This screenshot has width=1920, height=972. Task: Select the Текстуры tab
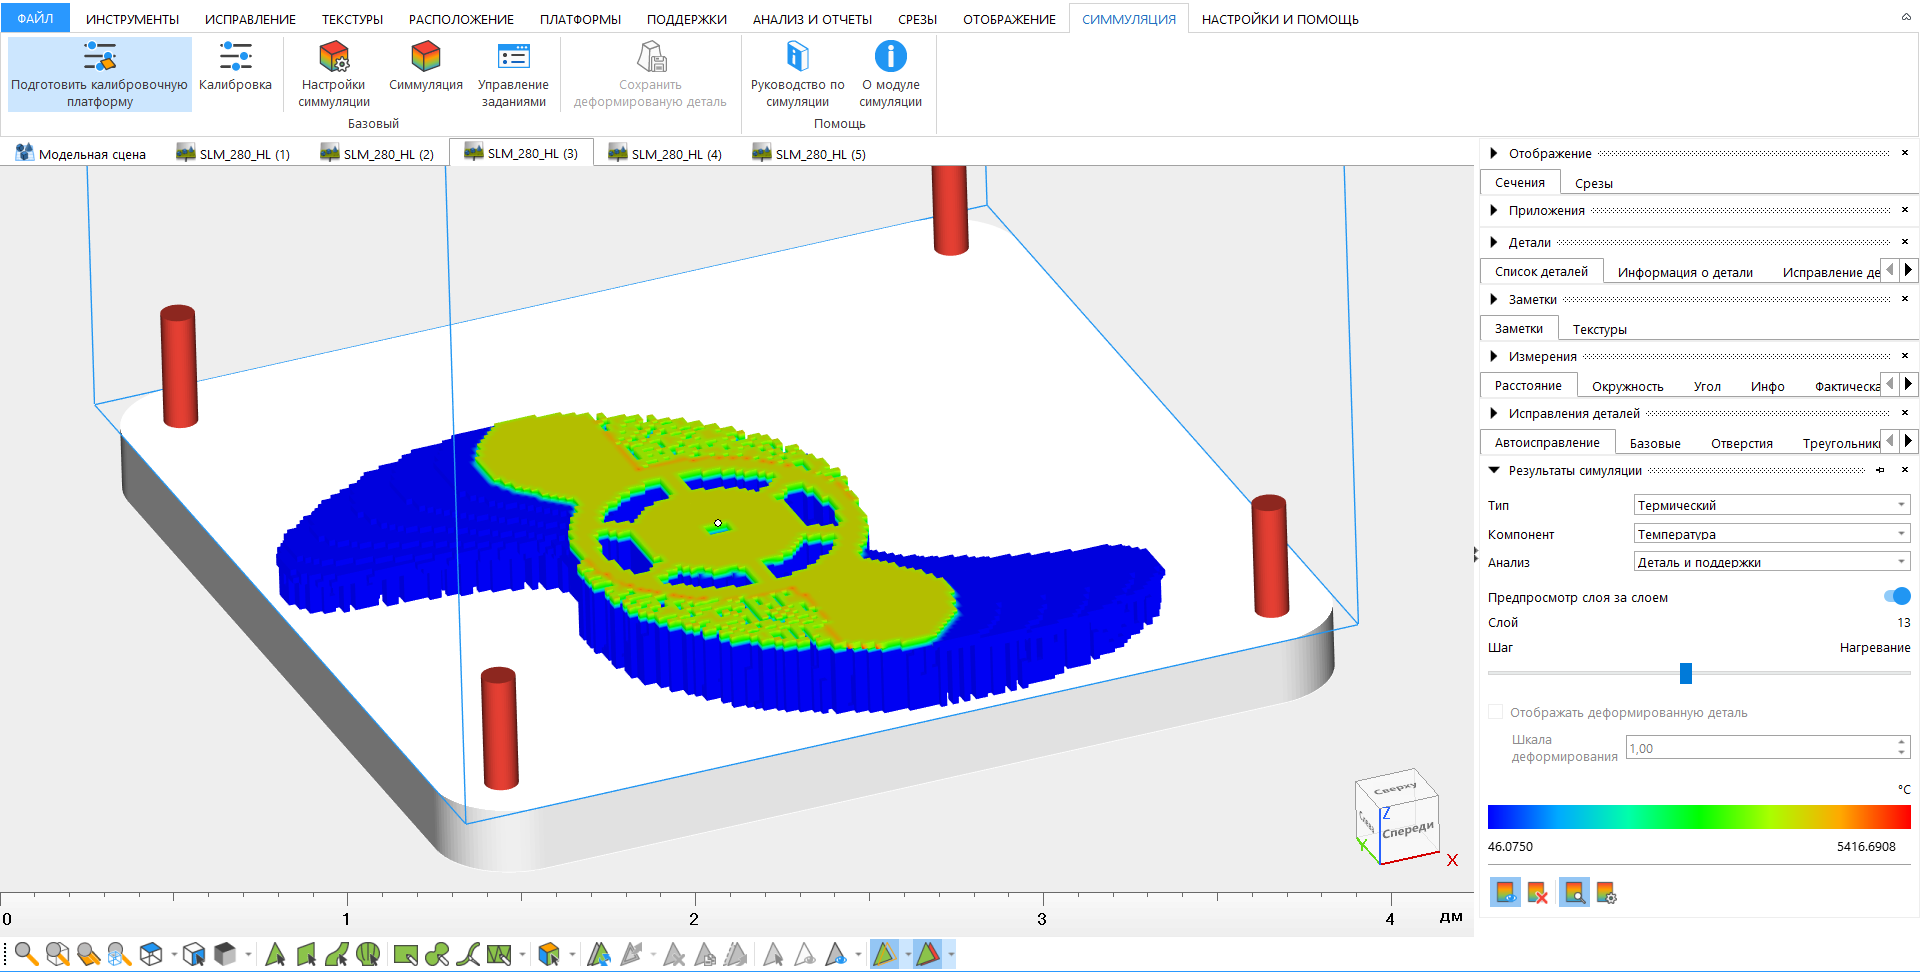(x=1599, y=329)
